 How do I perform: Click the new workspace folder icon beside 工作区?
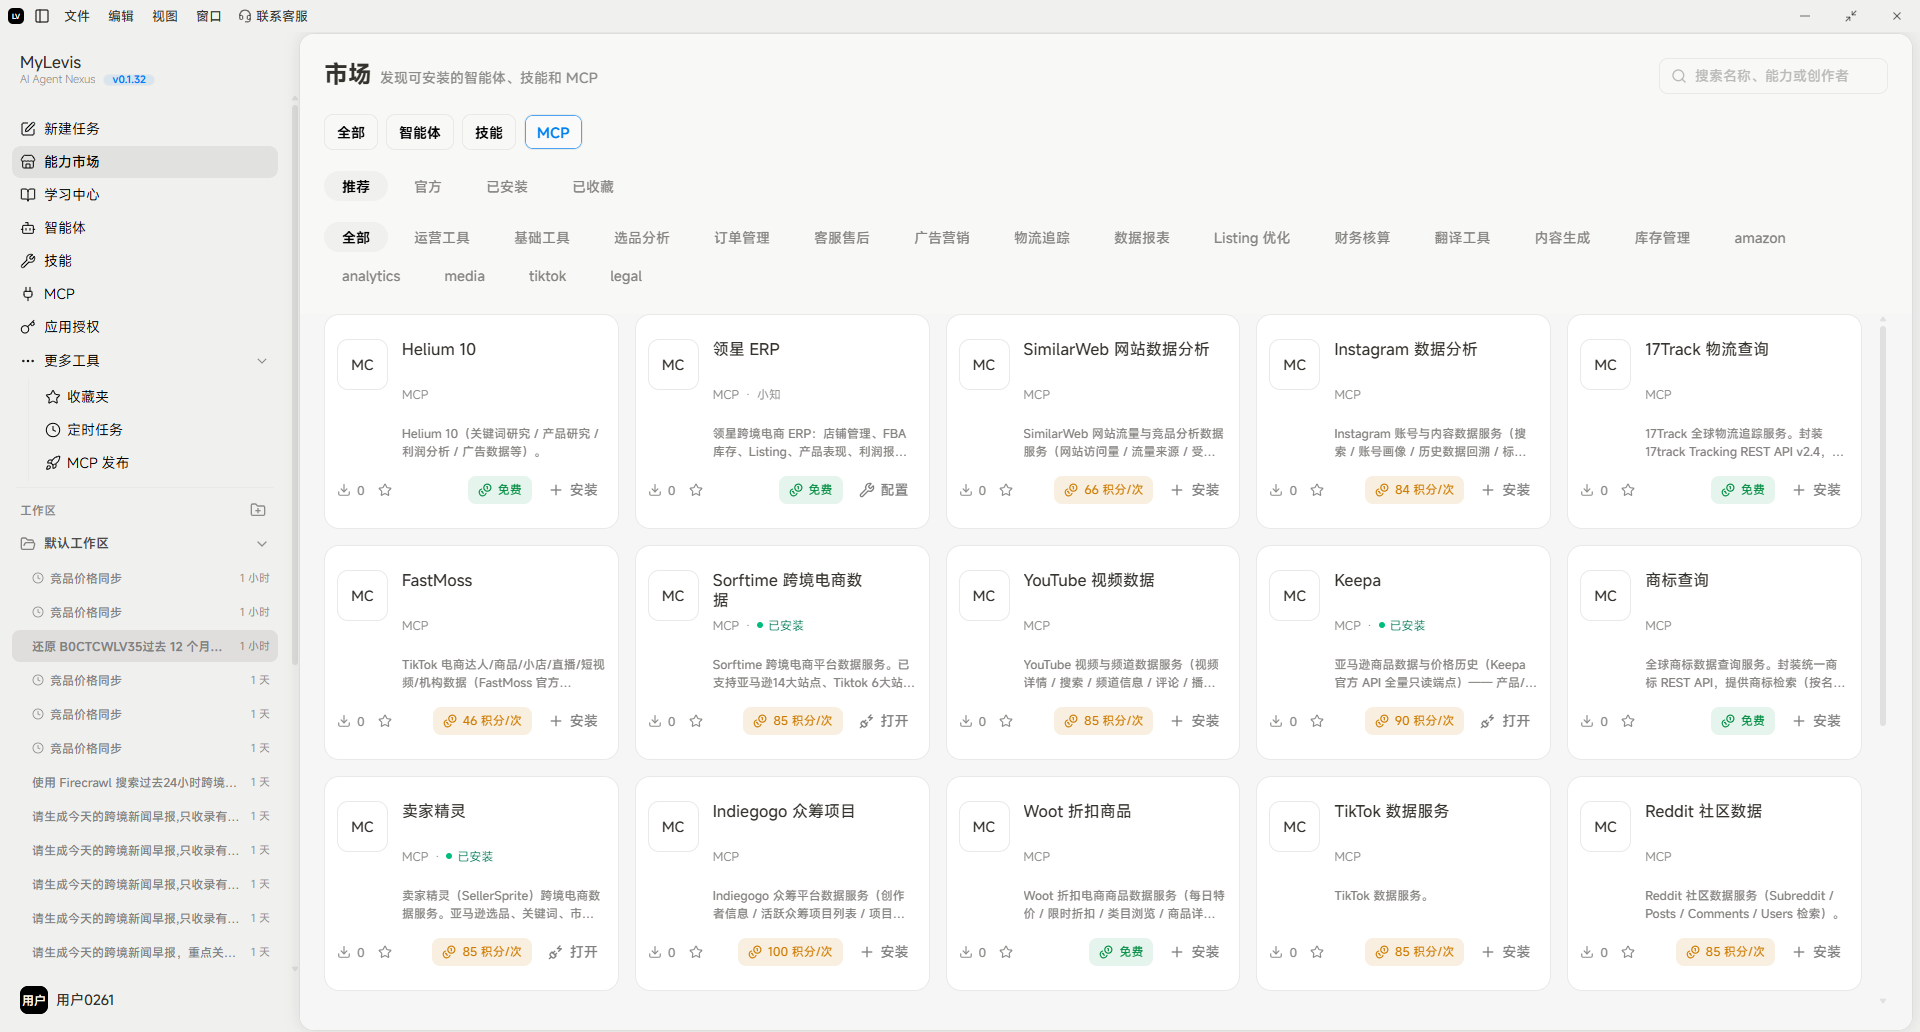coord(258,510)
